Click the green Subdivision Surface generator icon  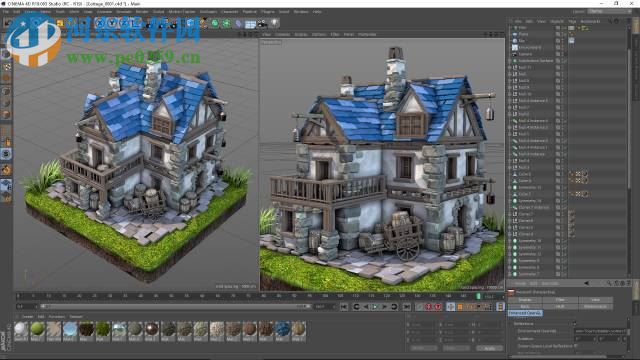[x=215, y=23]
